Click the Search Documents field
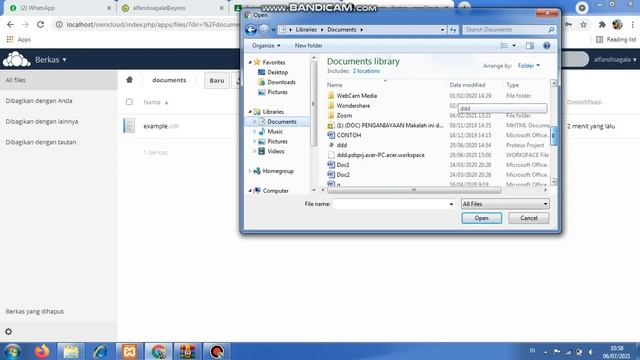This screenshot has width=640, height=360. pyautogui.click(x=505, y=30)
